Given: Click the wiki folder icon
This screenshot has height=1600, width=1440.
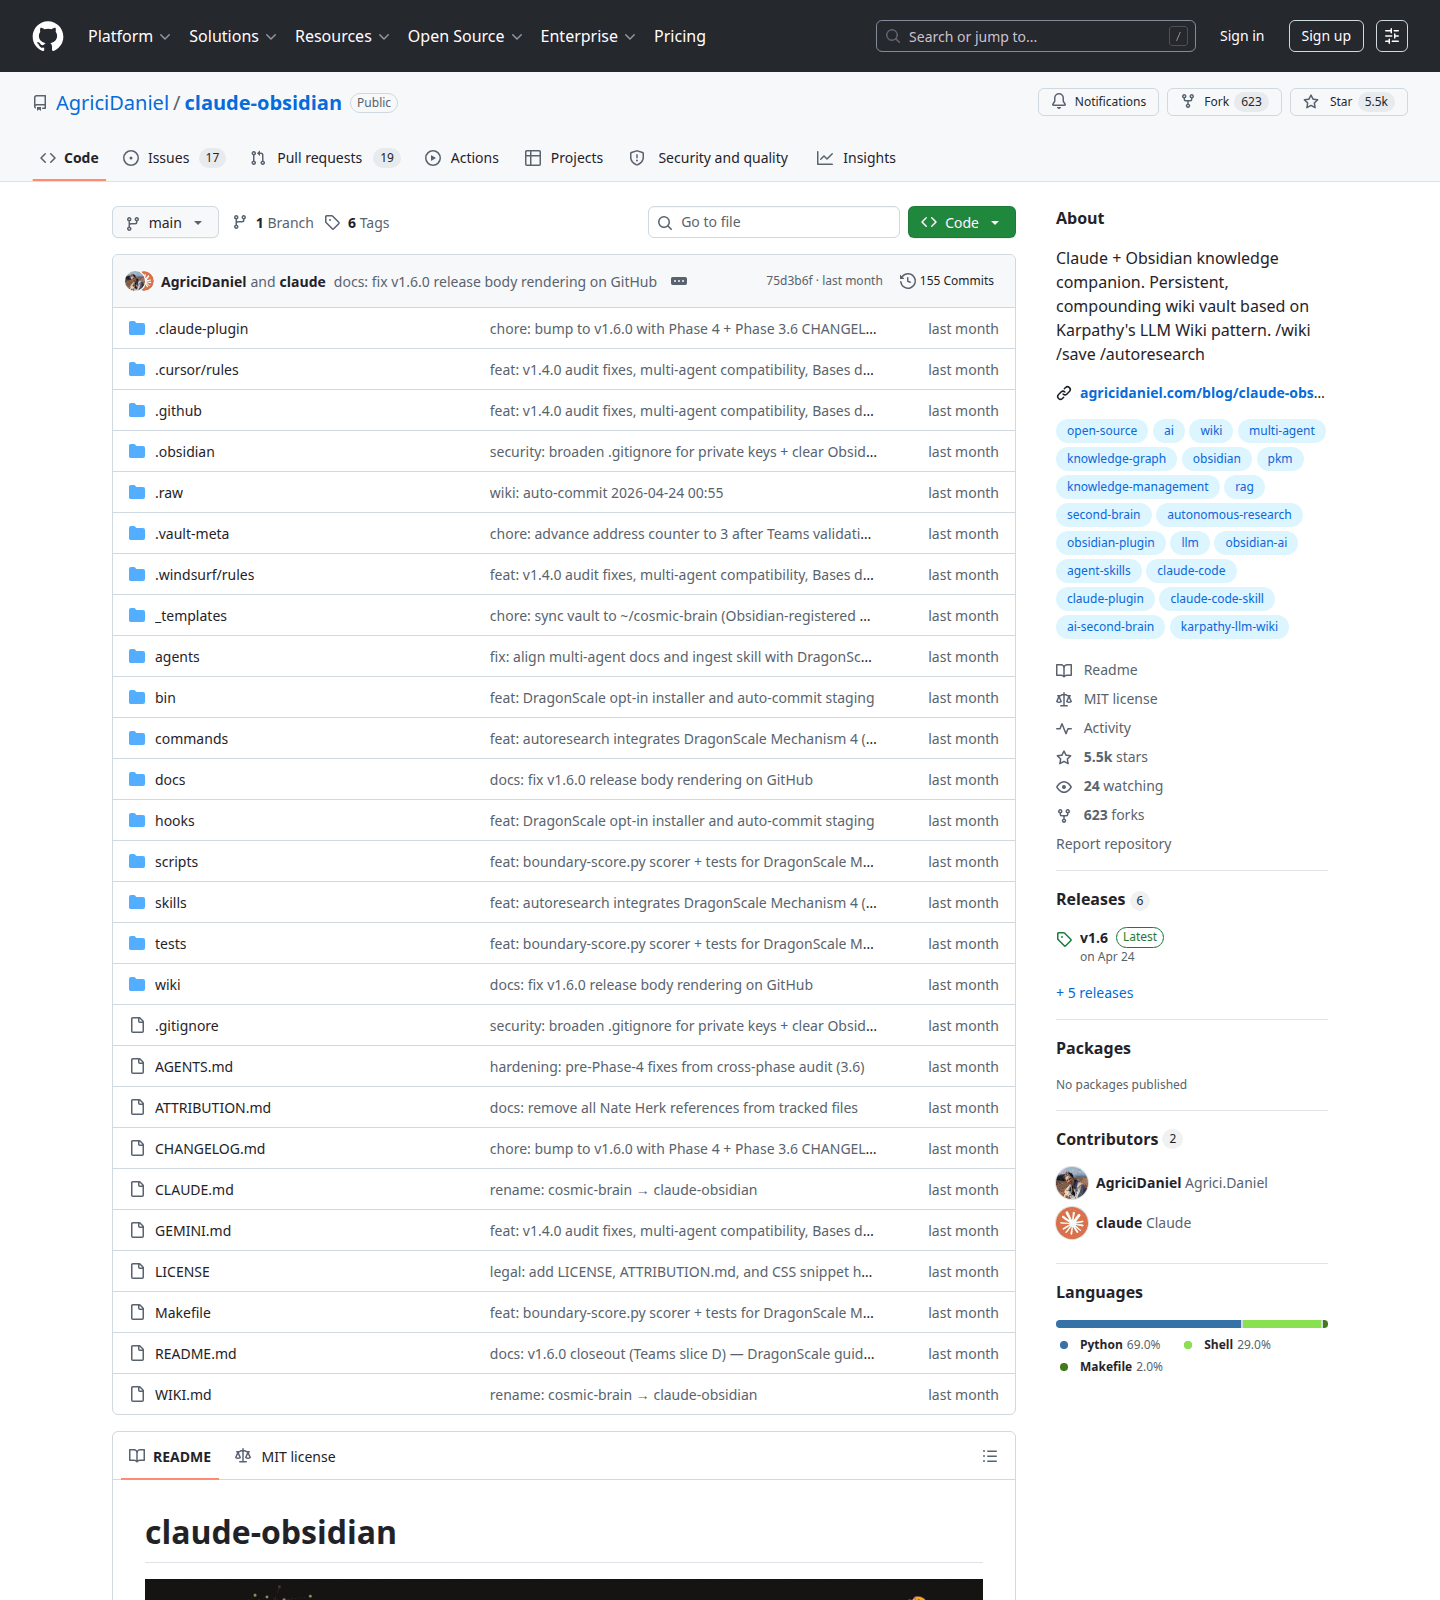Looking at the screenshot, I should [x=137, y=984].
